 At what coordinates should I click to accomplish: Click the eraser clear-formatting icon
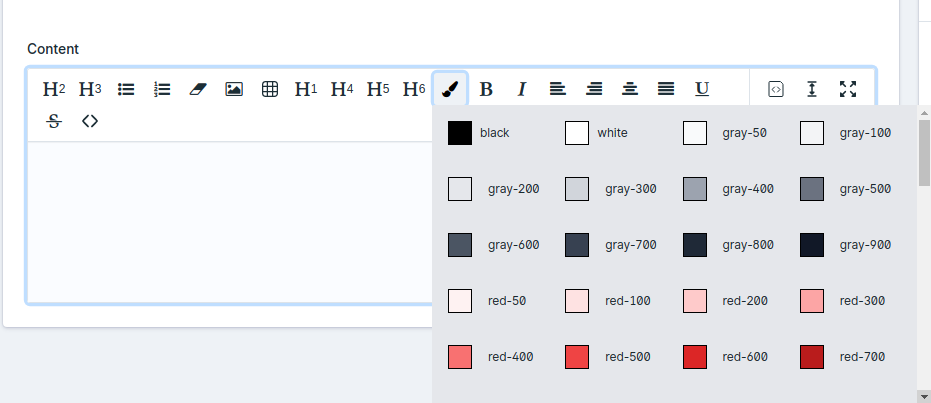(198, 89)
